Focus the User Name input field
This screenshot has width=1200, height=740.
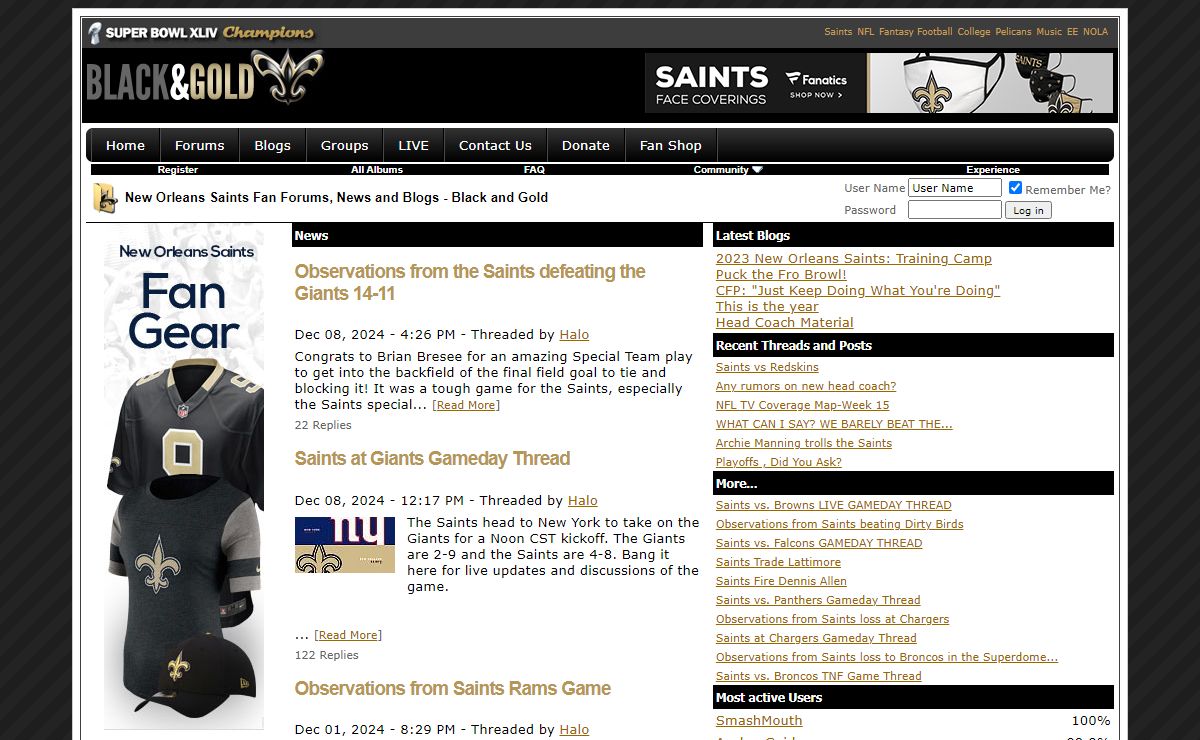pyautogui.click(x=955, y=187)
